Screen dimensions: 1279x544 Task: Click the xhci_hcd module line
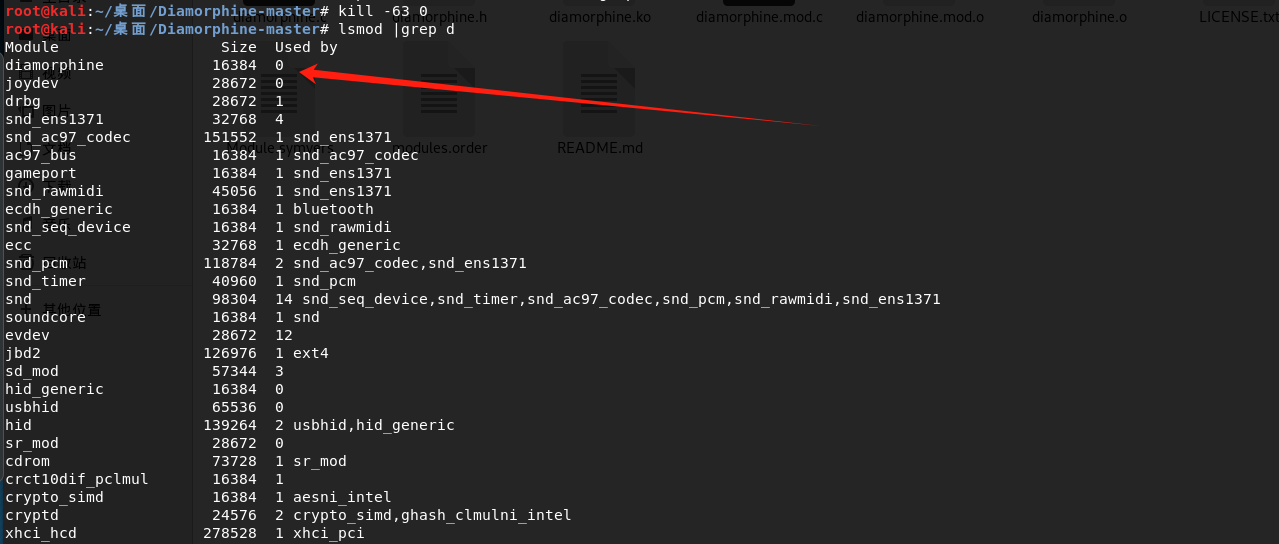(185, 533)
